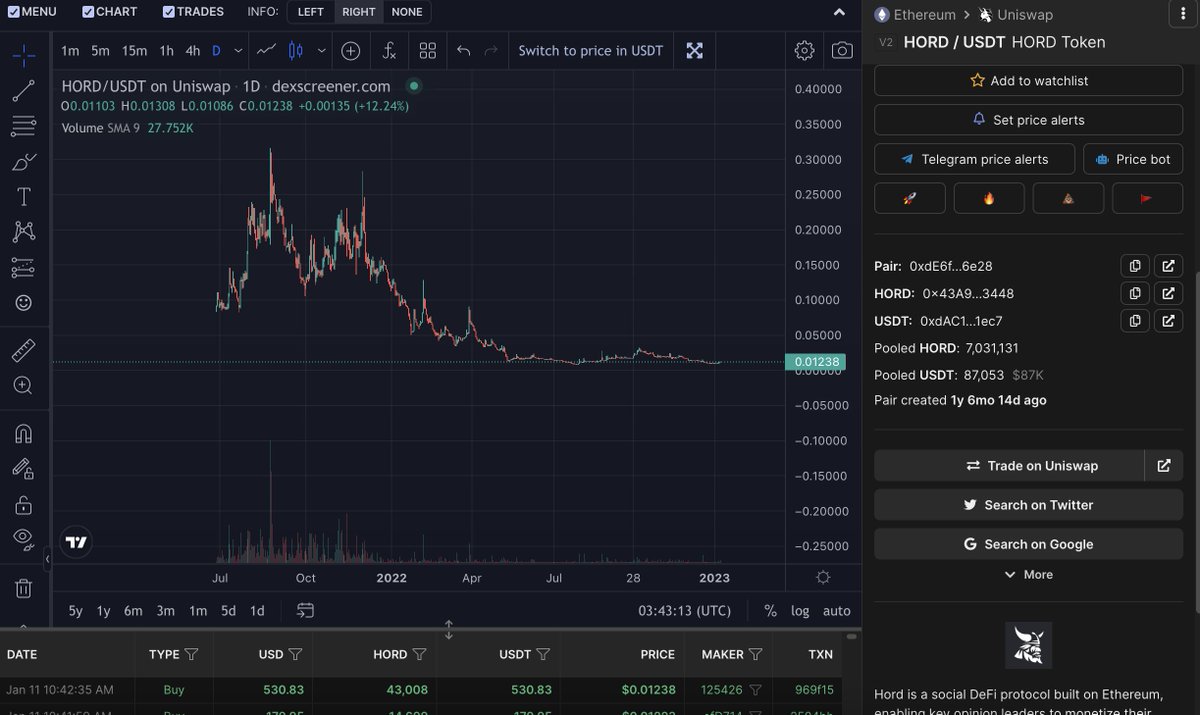1200x715 pixels.
Task: Set chart range to 5y
Action: (x=75, y=611)
